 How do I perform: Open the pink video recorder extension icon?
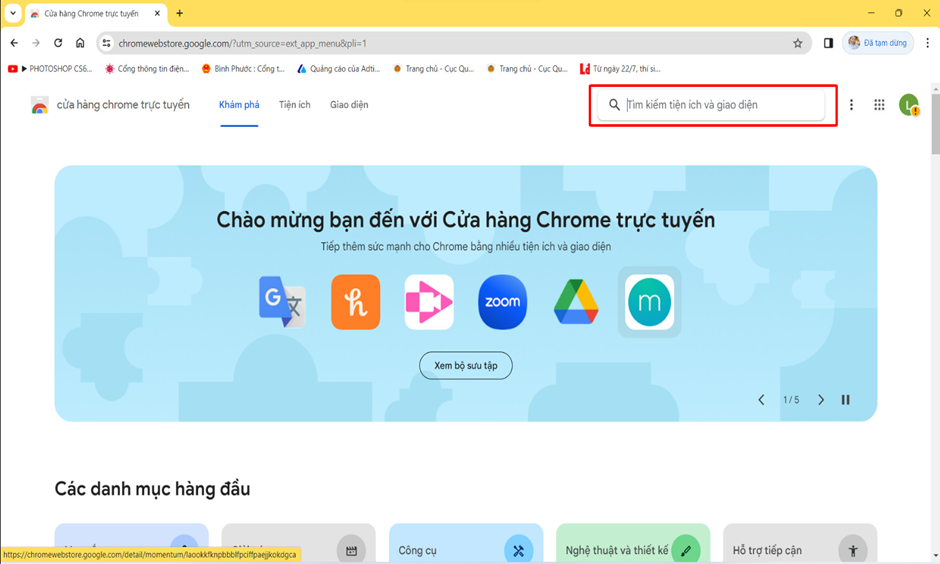pyautogui.click(x=429, y=302)
